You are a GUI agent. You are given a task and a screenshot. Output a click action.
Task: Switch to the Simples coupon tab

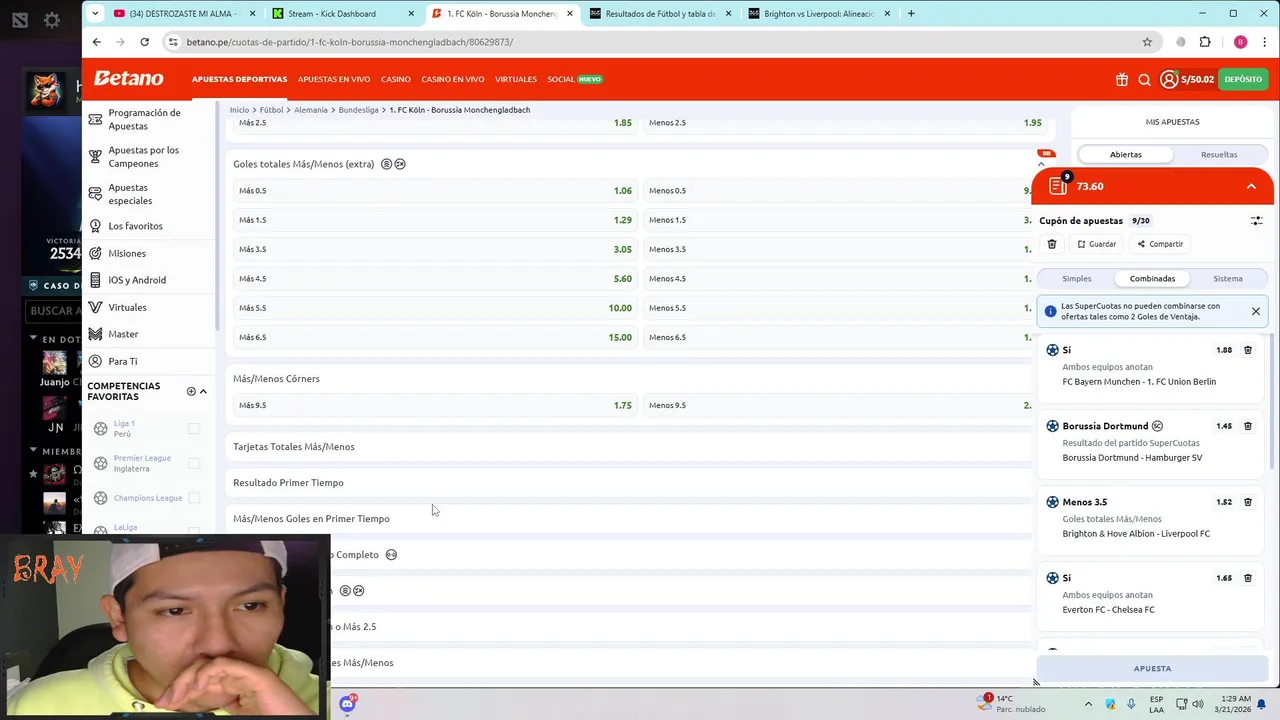(1077, 279)
